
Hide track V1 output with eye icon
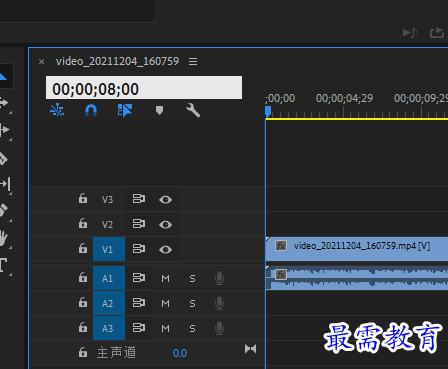click(x=165, y=249)
